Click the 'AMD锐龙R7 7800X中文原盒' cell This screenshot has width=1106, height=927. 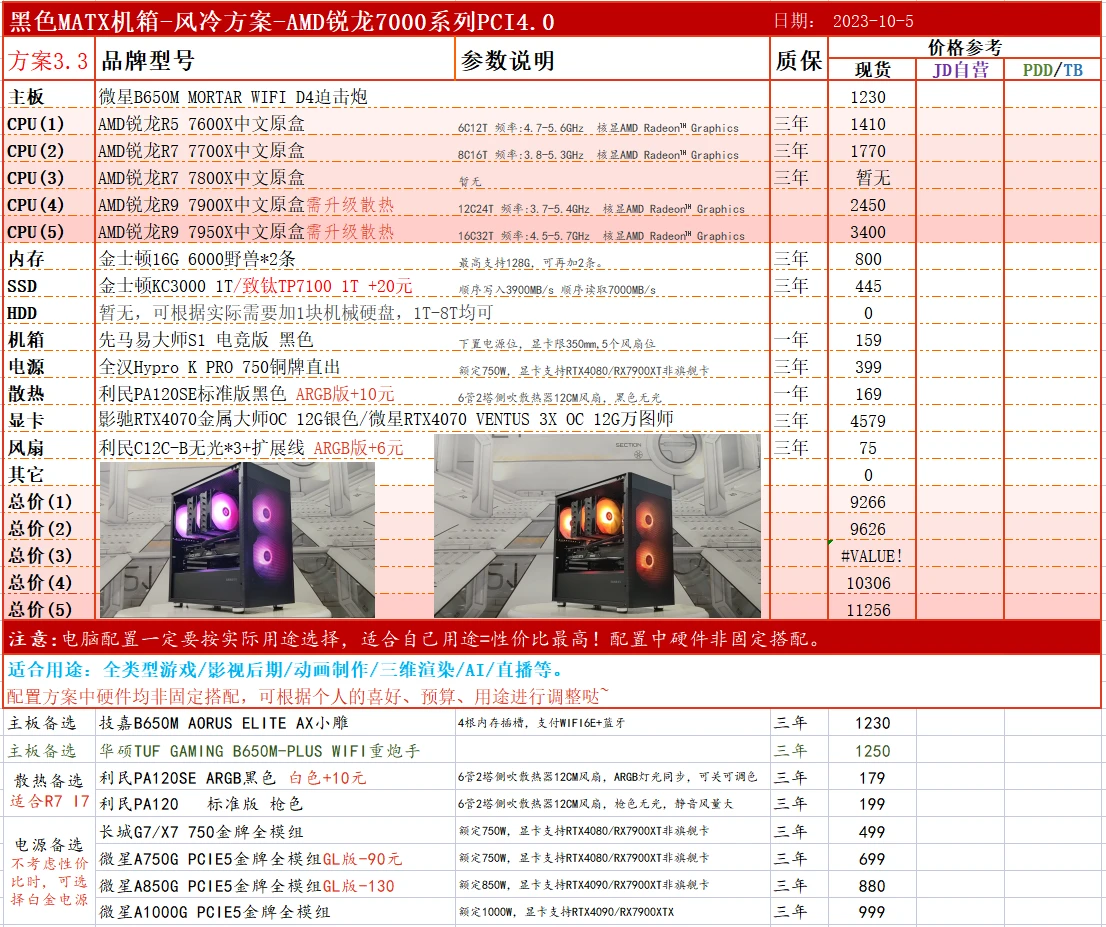click(201, 177)
